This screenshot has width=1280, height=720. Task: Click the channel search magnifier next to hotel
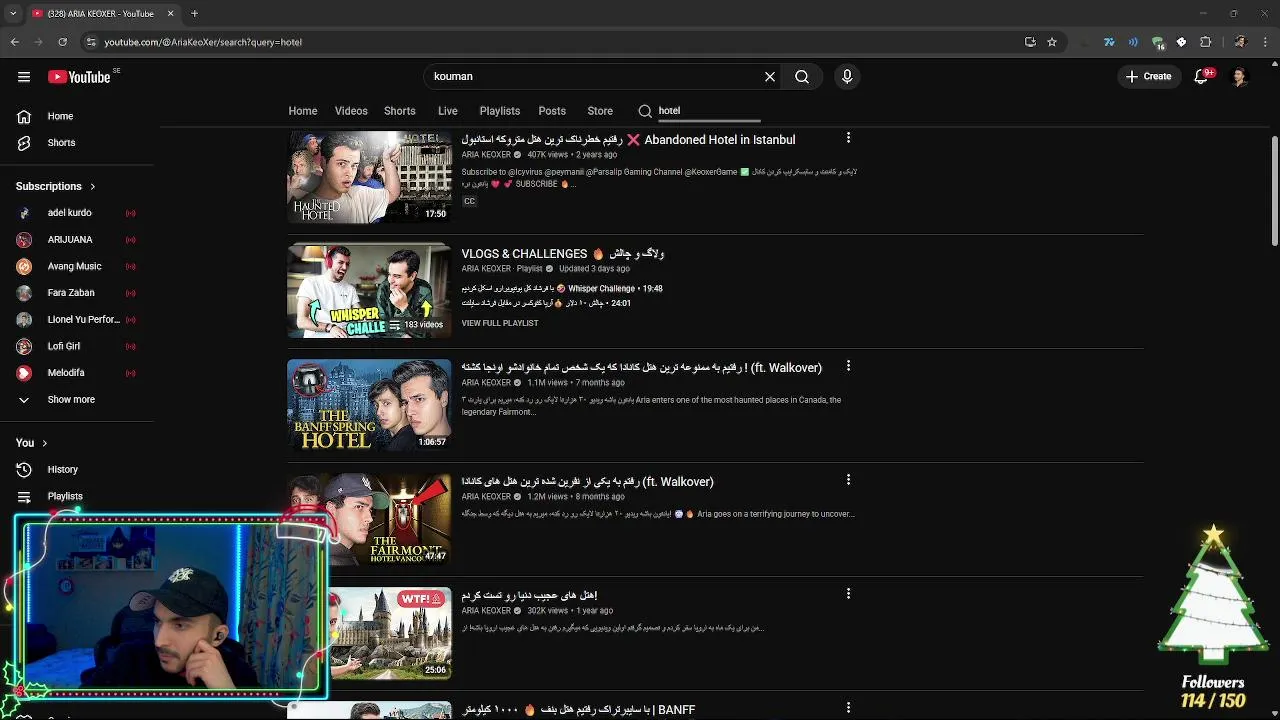pos(645,111)
